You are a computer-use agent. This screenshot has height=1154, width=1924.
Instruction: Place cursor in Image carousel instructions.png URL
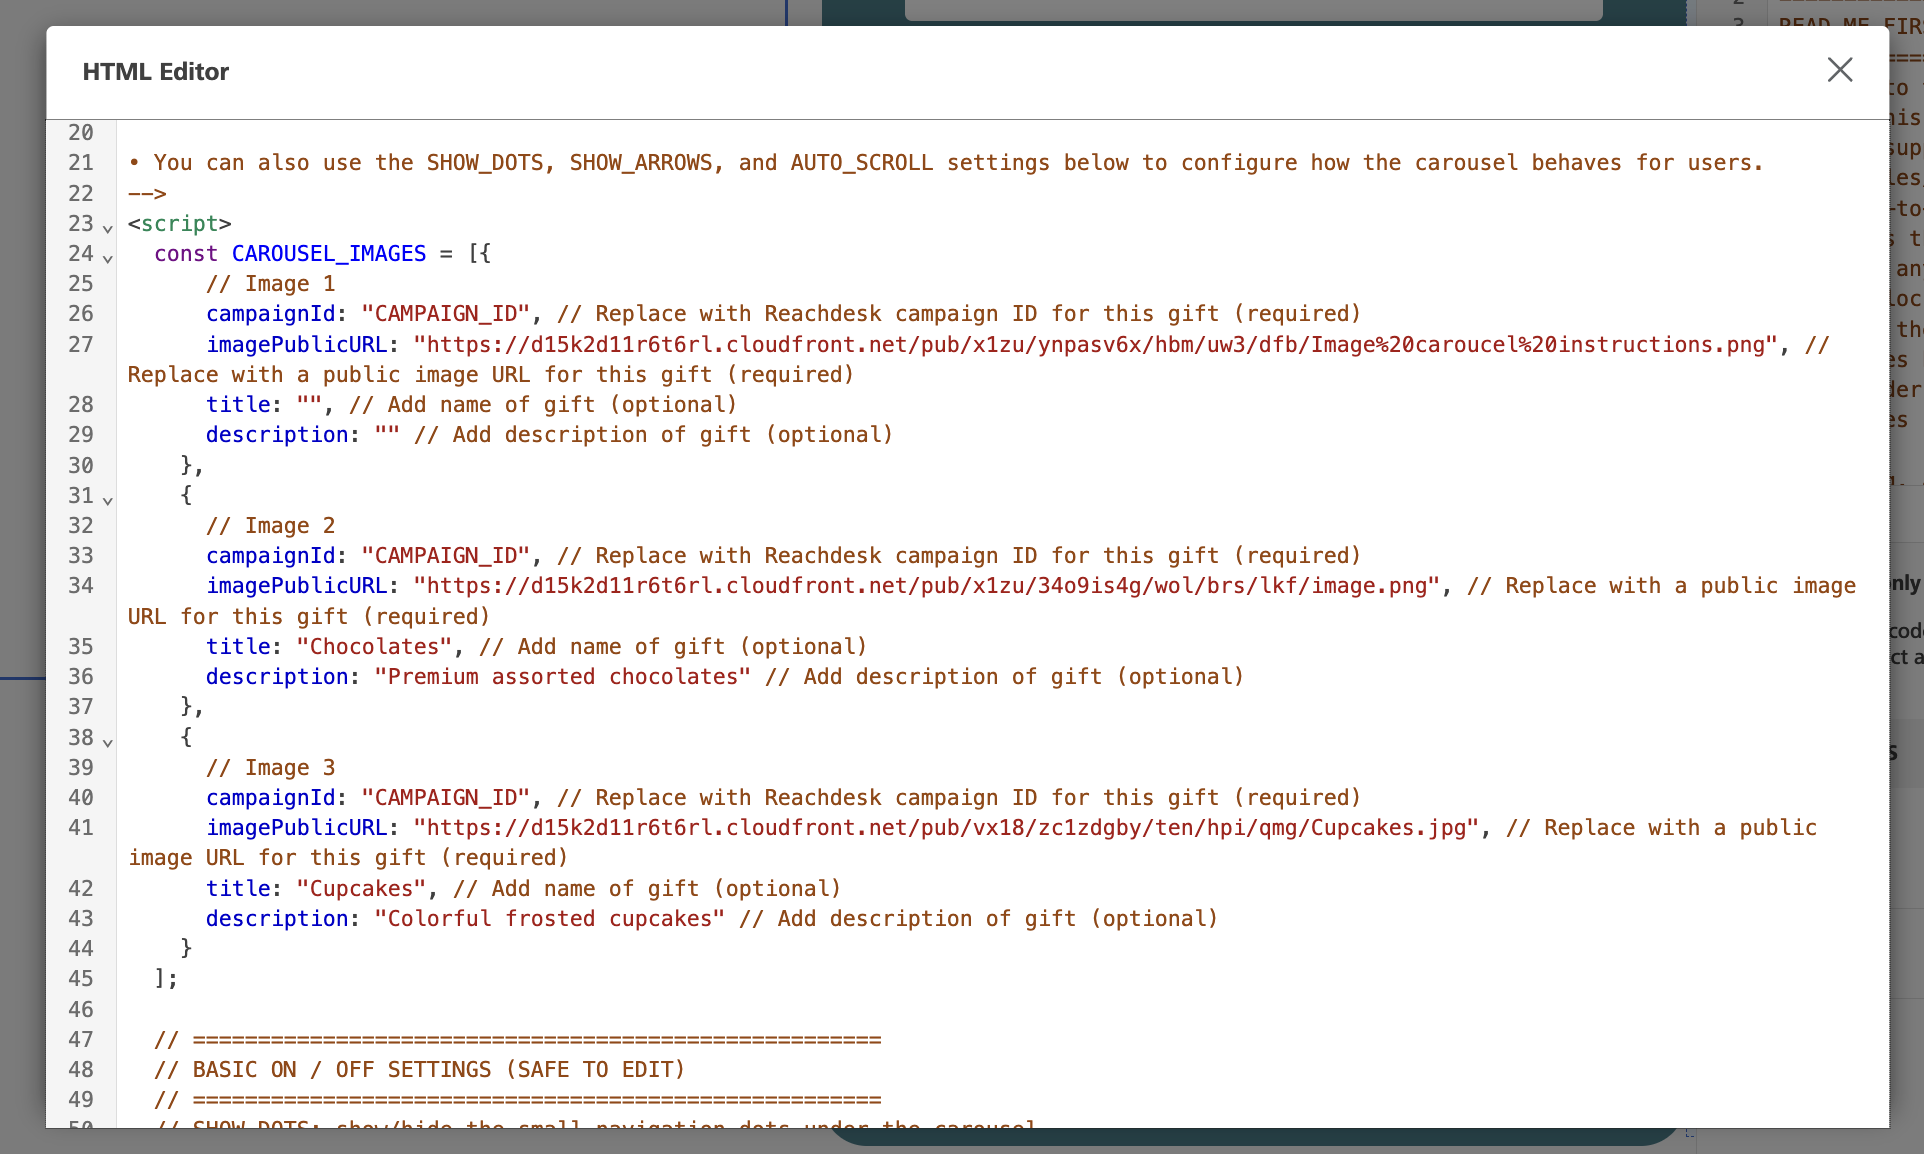click(x=1095, y=345)
